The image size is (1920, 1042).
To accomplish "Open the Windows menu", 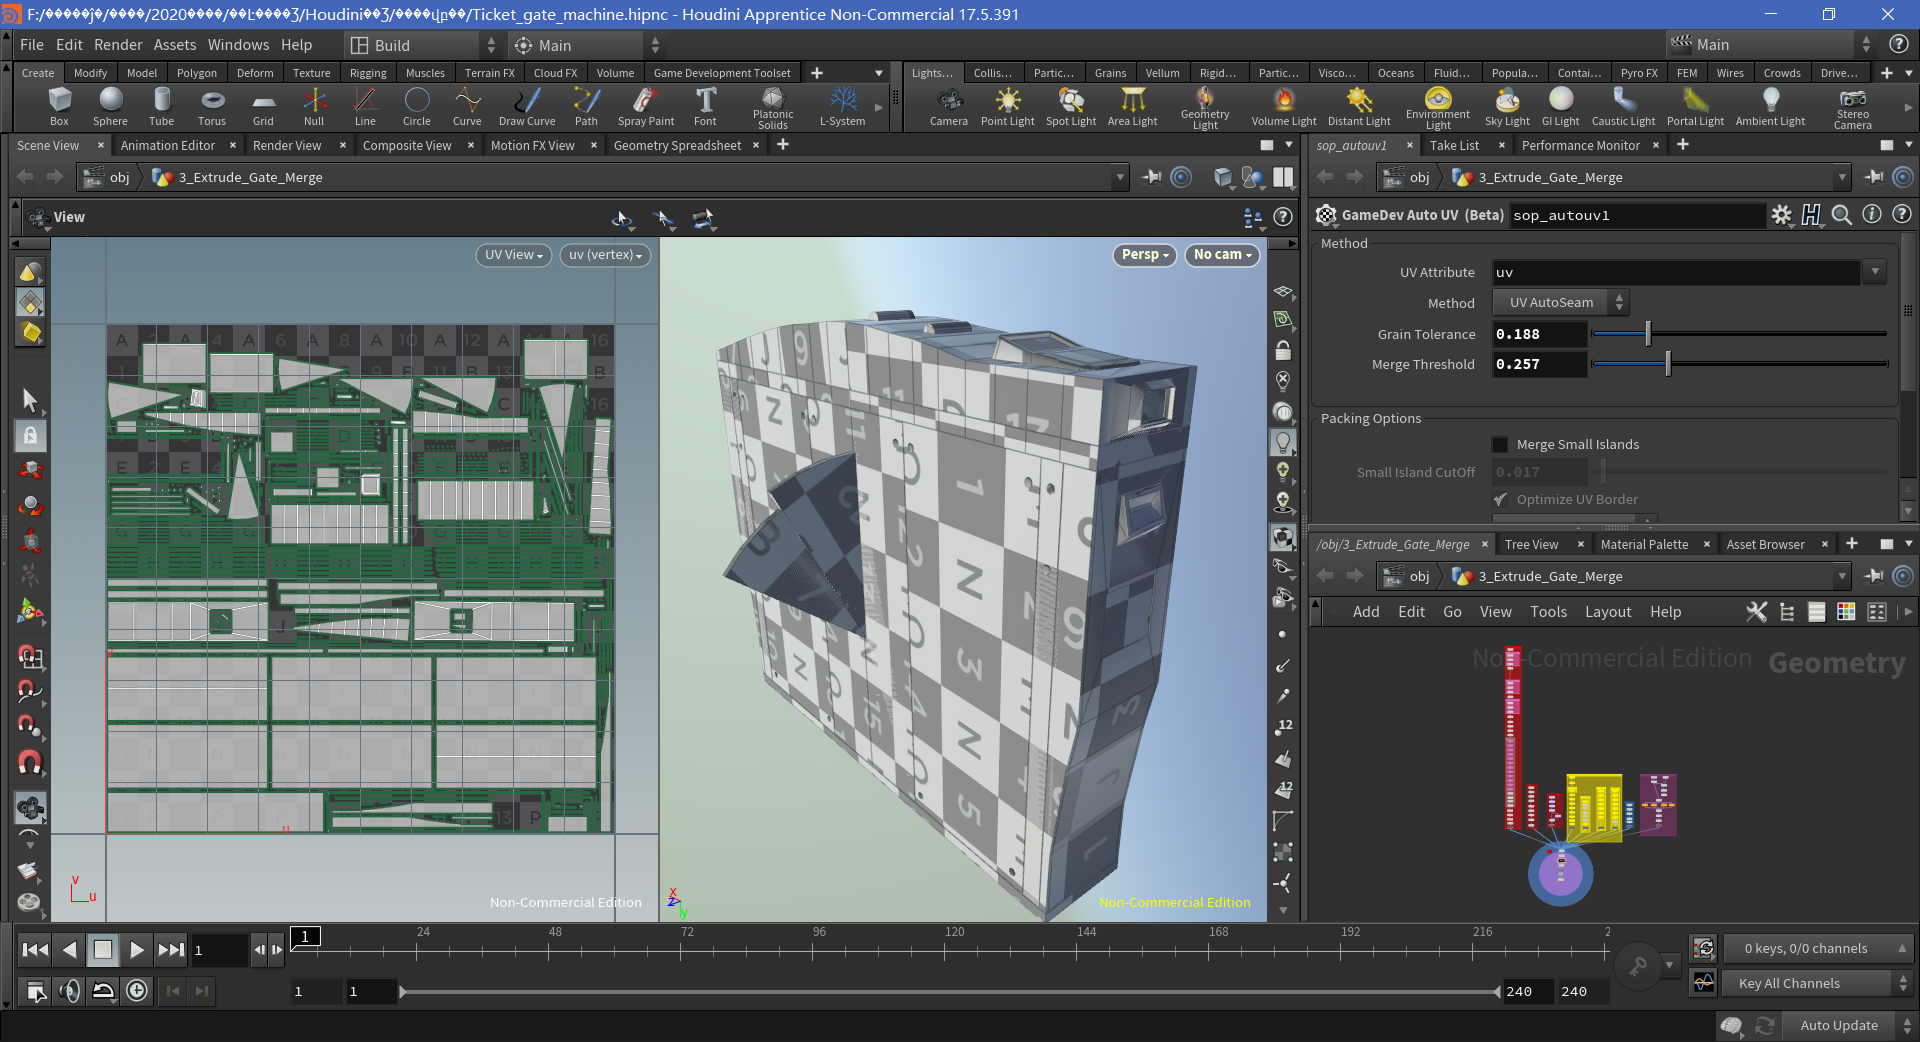I will [x=238, y=44].
